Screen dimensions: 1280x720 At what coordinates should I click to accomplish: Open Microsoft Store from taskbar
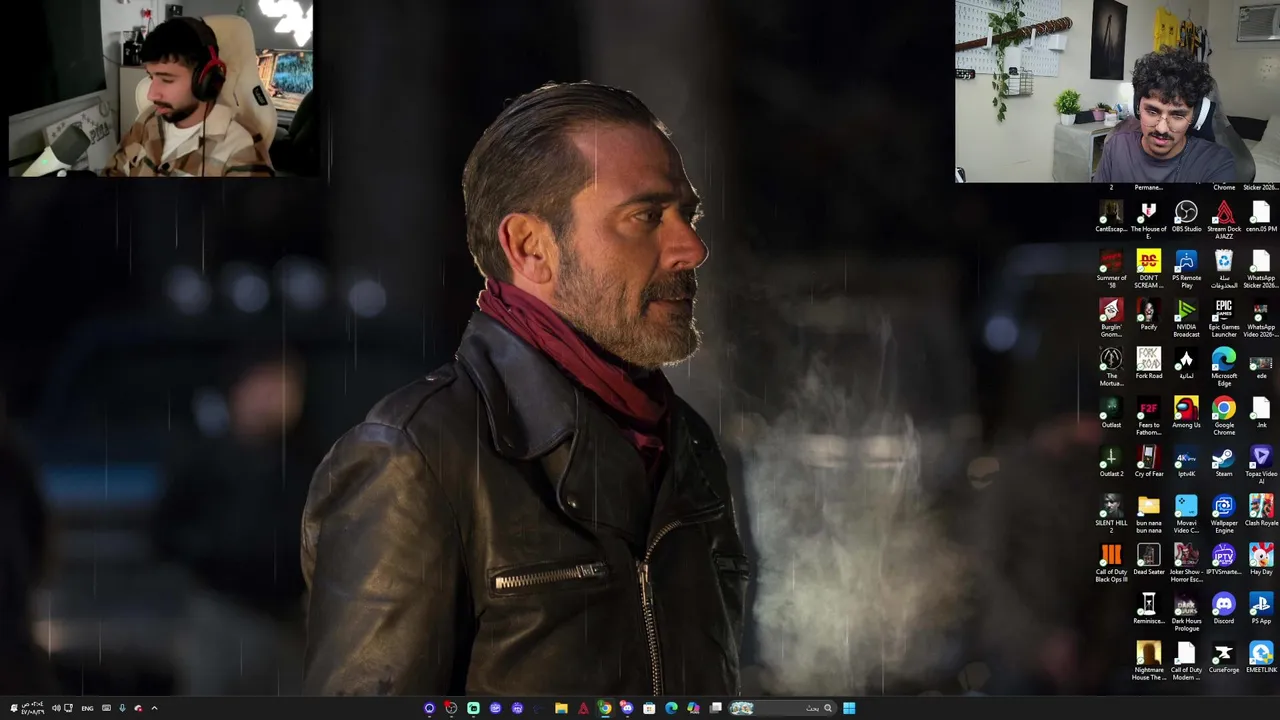[649, 708]
